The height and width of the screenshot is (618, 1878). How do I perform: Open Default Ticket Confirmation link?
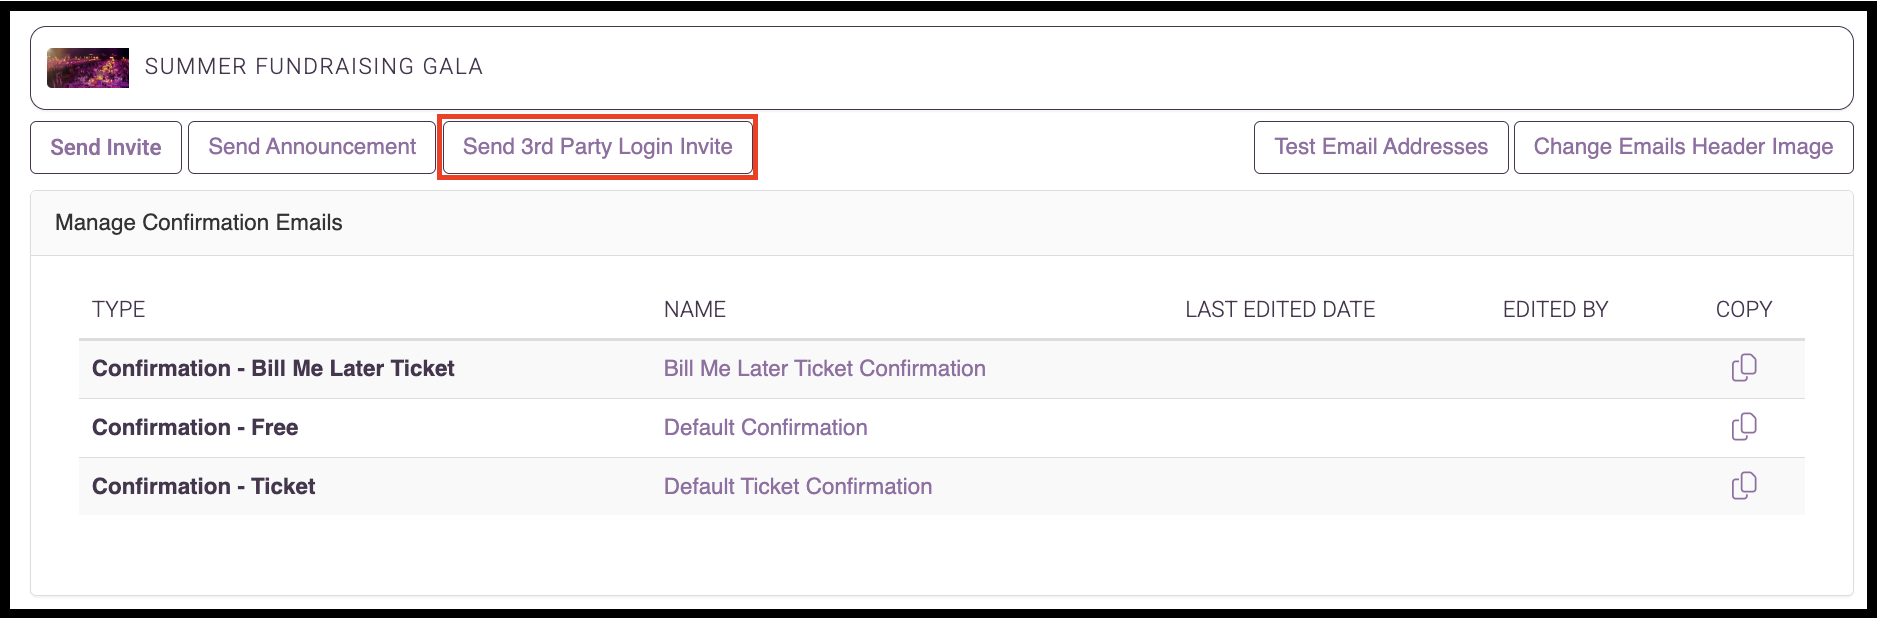point(798,486)
